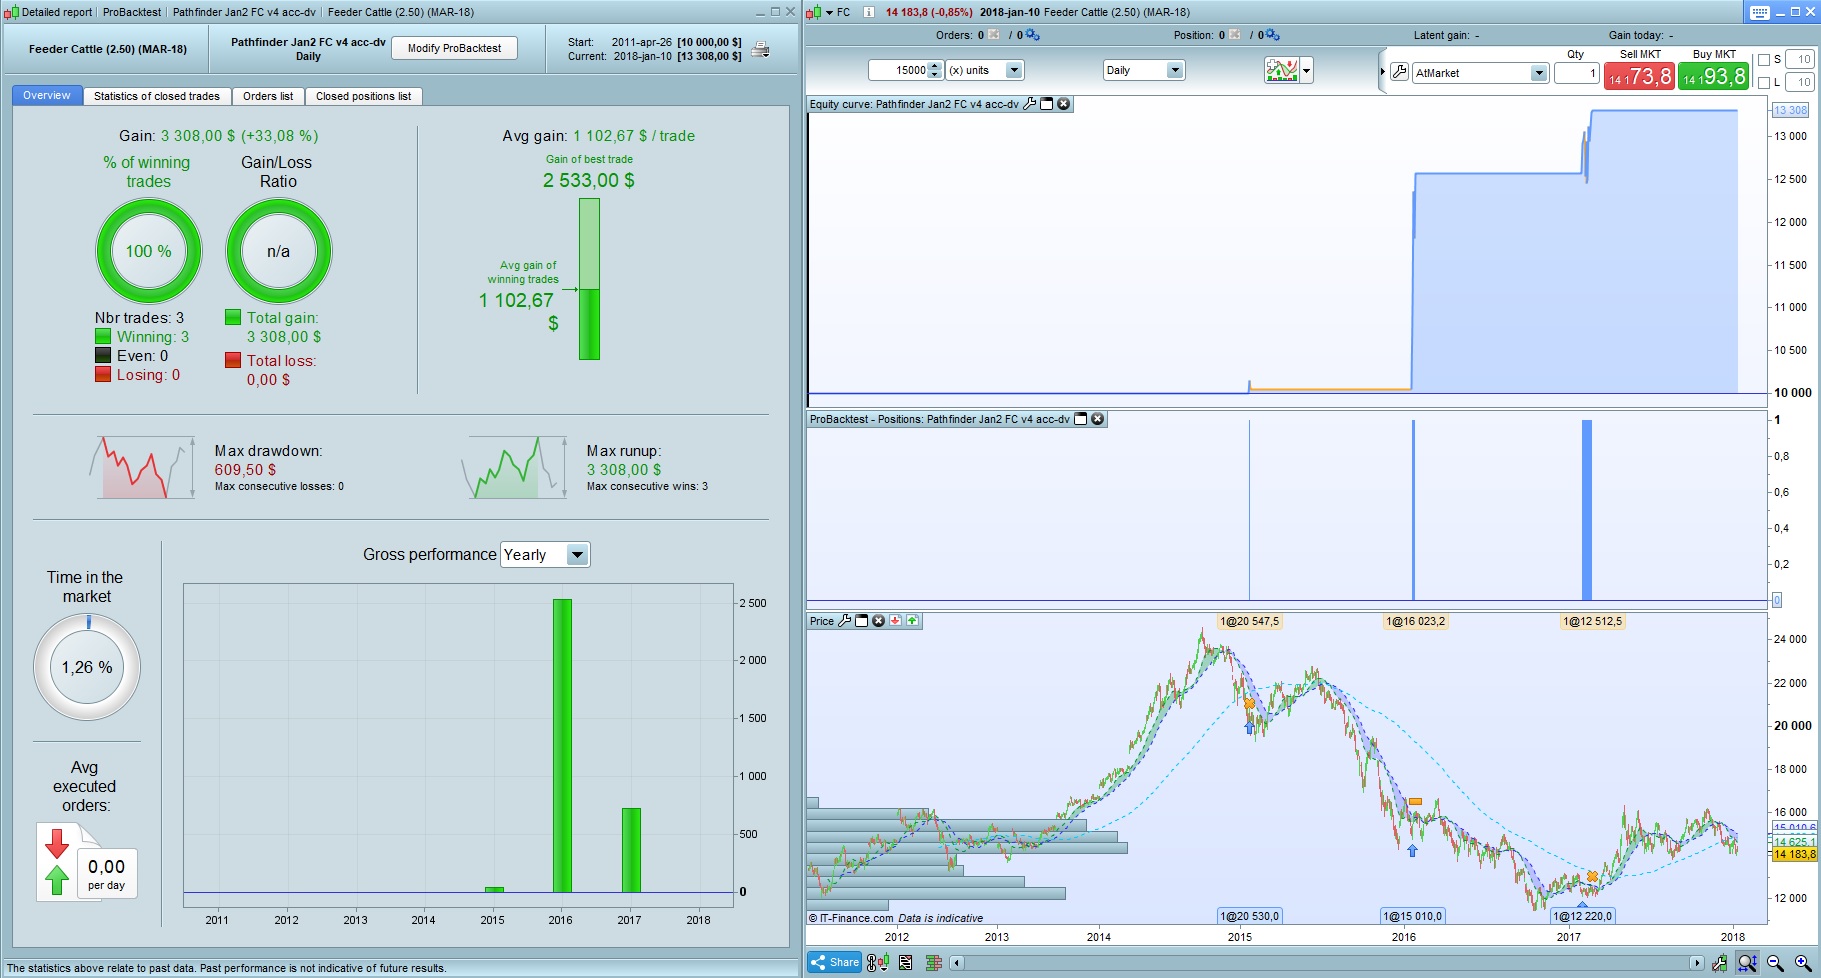Open the Orders list tab
Viewport: 1821px width, 978px height.
[268, 96]
